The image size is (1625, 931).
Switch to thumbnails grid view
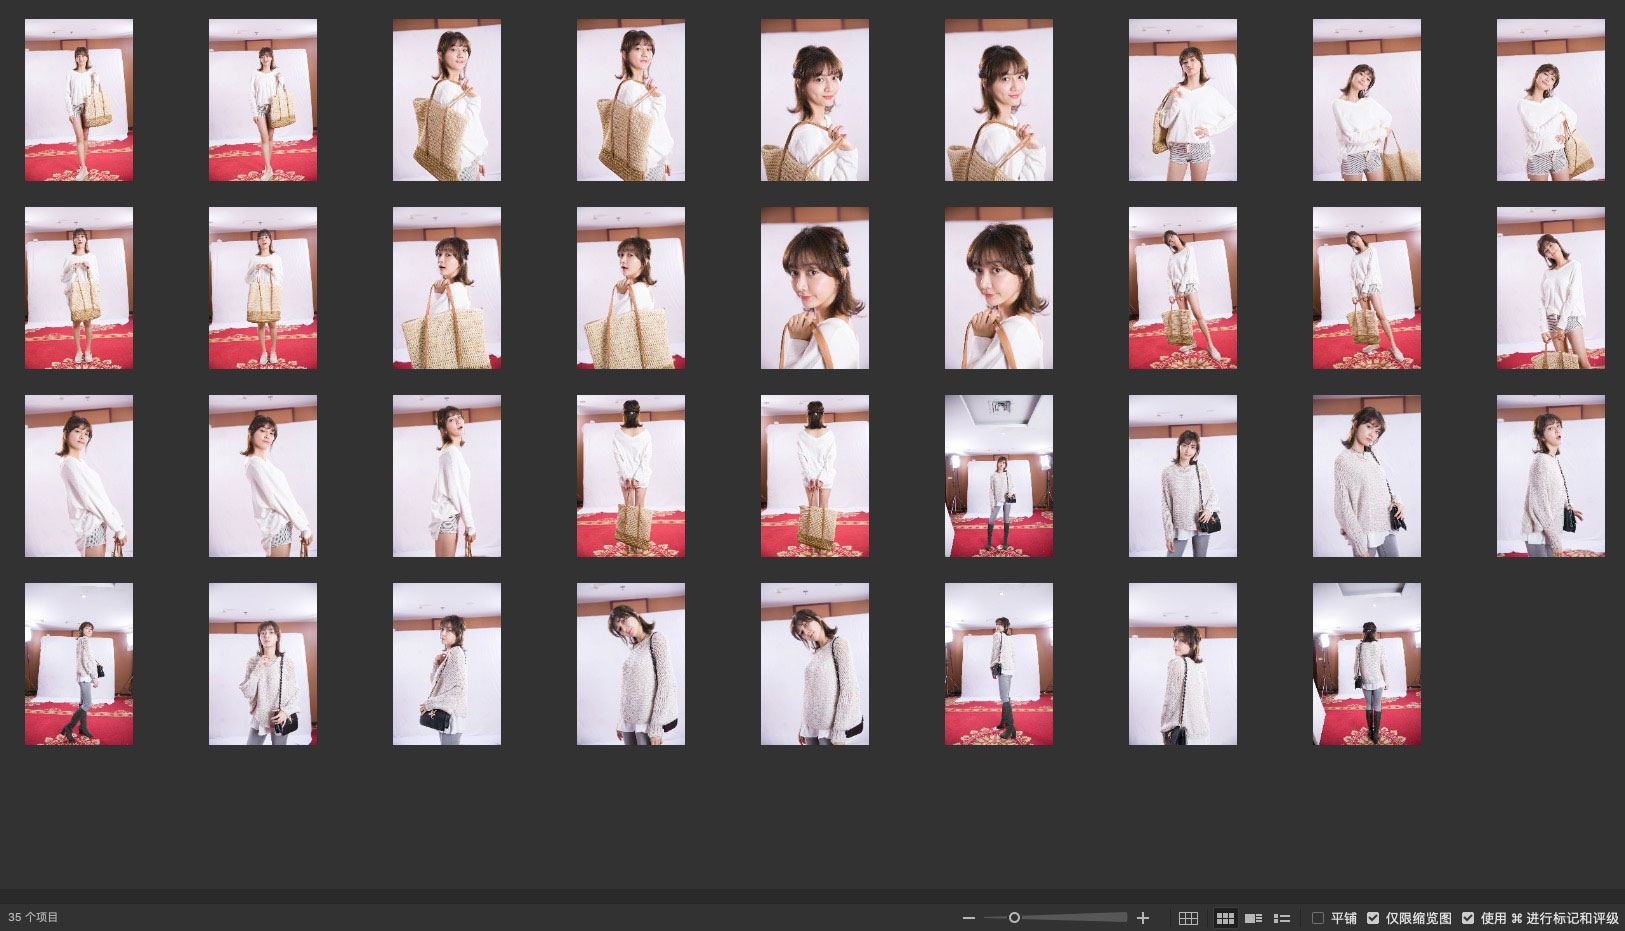pos(1225,918)
